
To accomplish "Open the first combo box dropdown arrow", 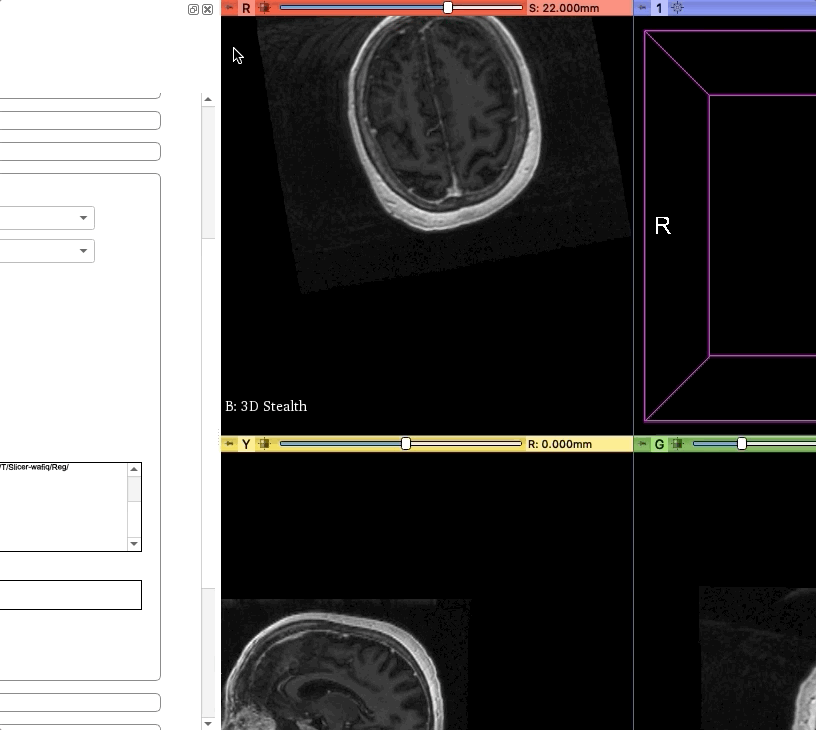I will [83, 217].
